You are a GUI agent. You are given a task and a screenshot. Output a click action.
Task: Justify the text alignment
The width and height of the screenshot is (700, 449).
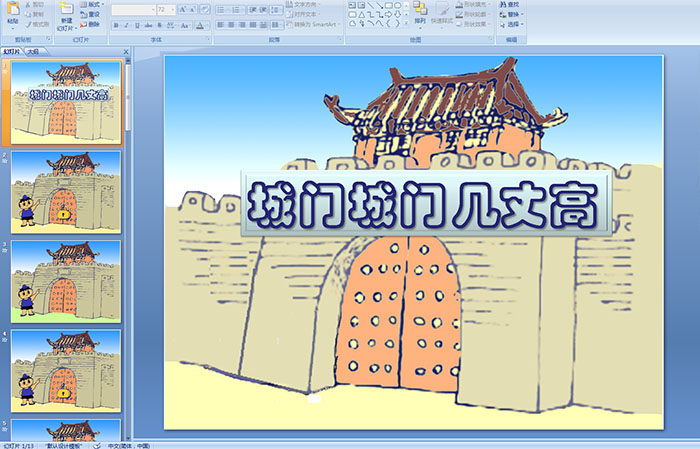253,25
